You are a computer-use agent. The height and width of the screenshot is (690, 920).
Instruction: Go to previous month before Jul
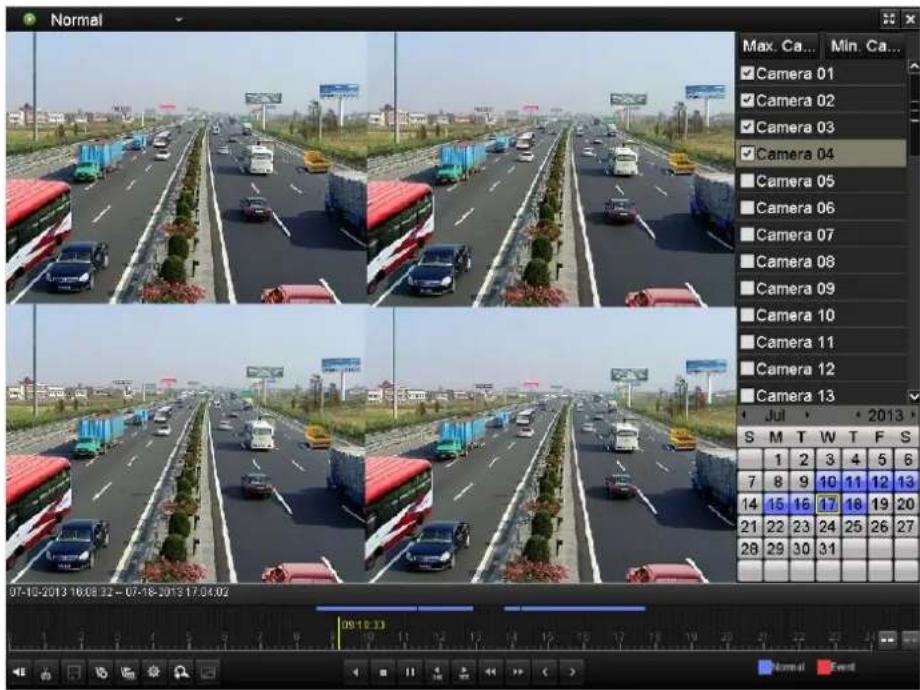click(745, 415)
